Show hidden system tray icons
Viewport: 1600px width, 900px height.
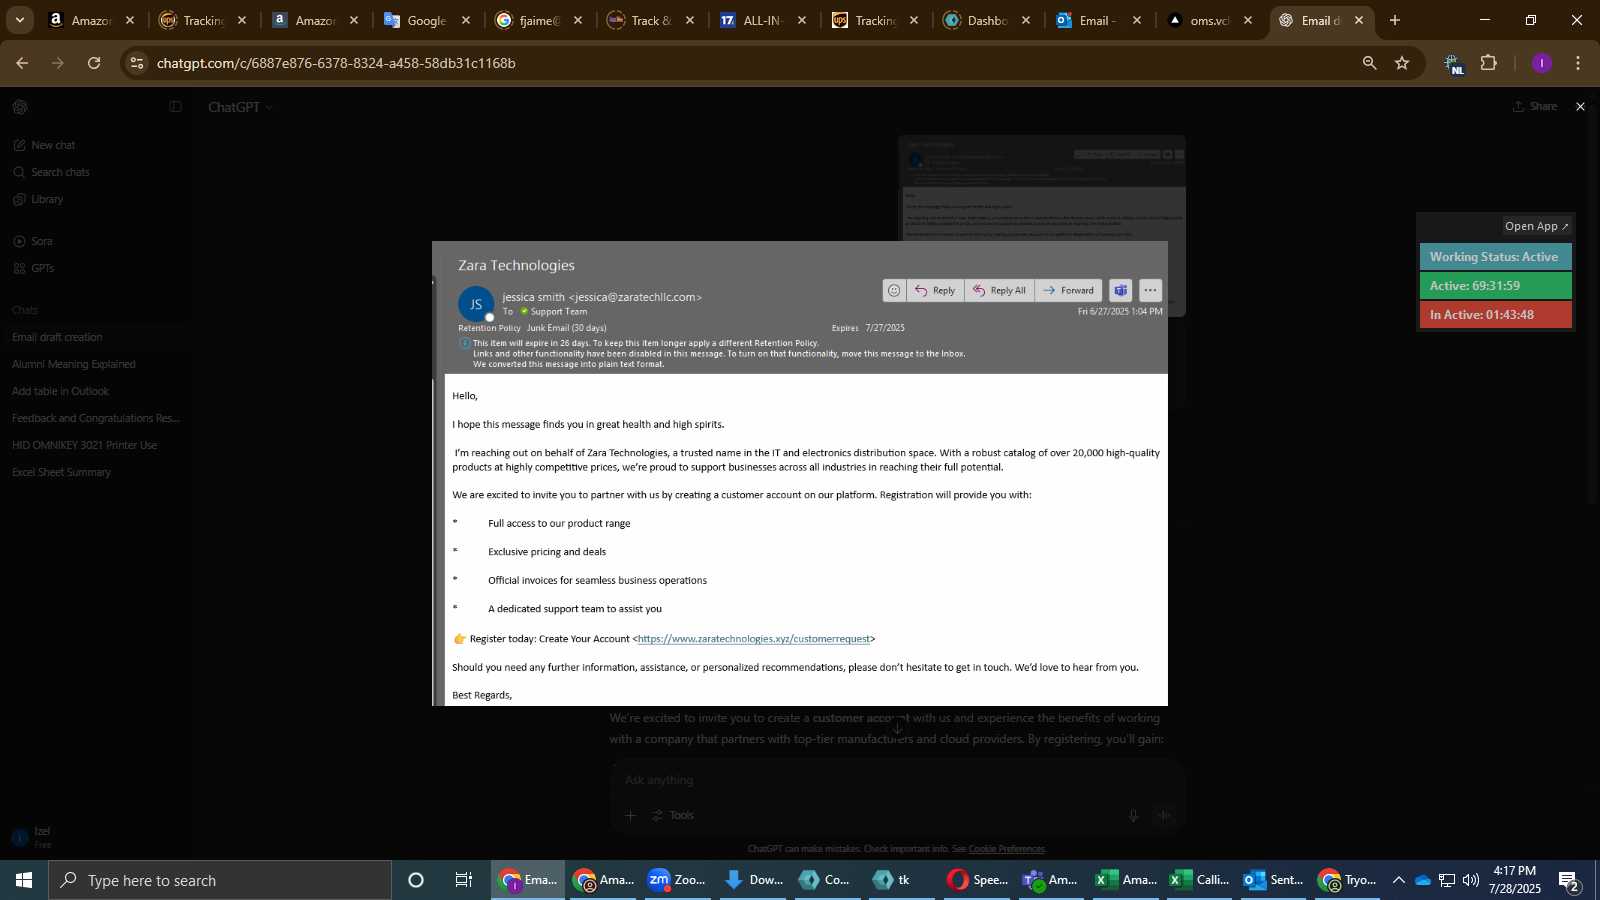pyautogui.click(x=1398, y=880)
